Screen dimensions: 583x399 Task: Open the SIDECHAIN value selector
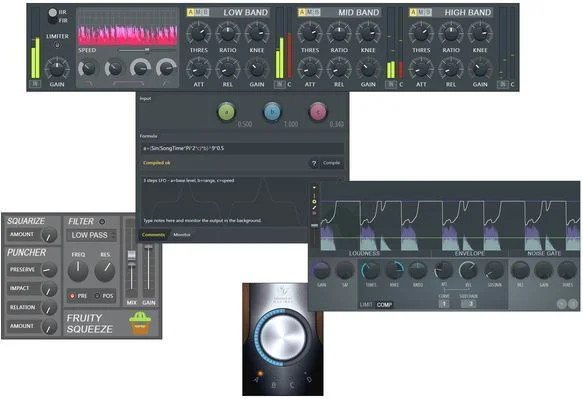tap(469, 304)
